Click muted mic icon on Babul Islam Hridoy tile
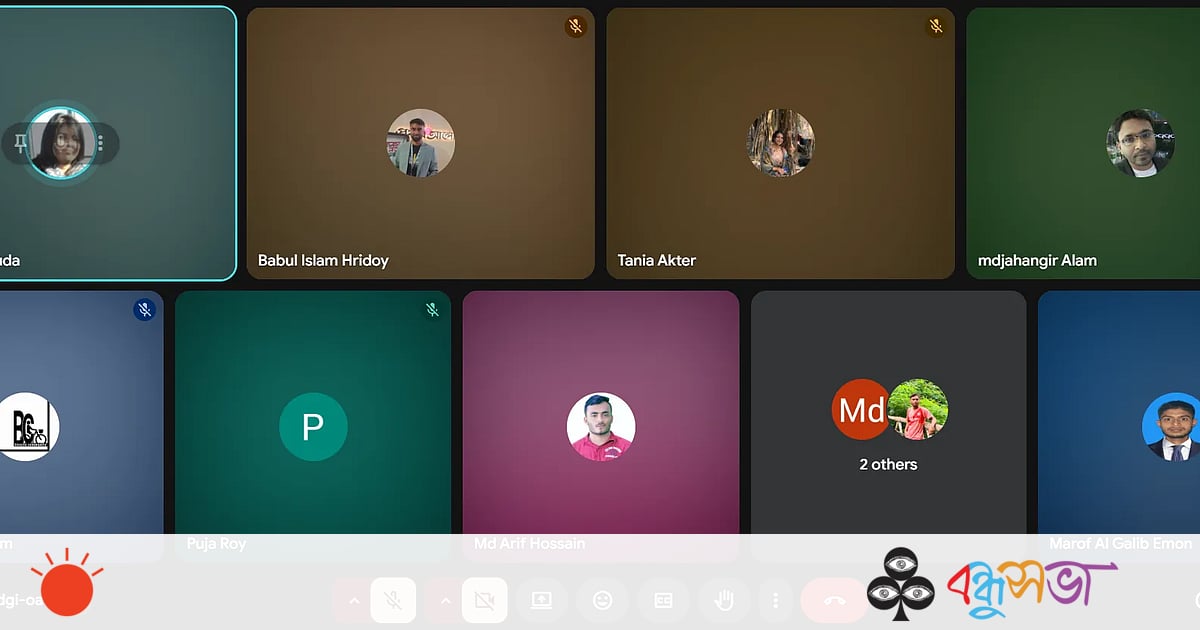Viewport: 1200px width, 630px height. point(575,27)
